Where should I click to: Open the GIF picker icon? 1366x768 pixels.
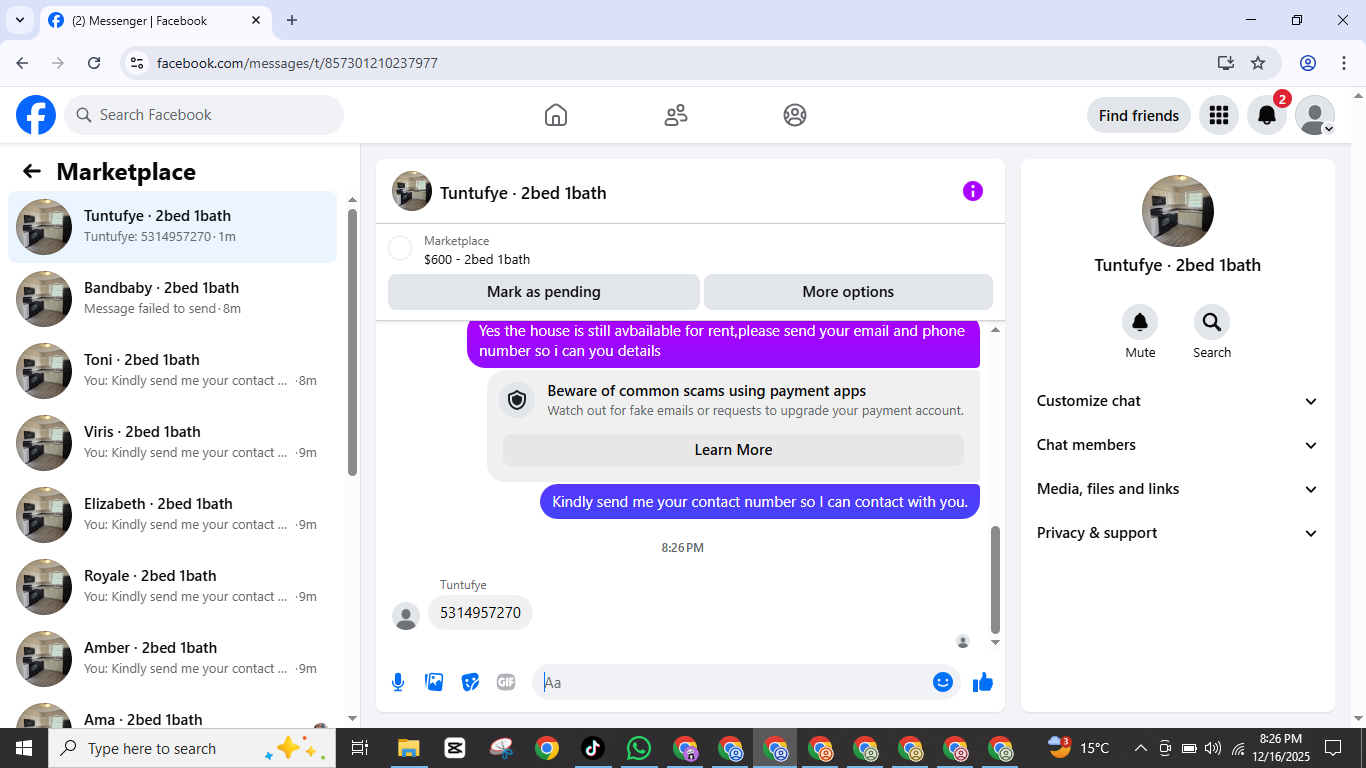(506, 682)
